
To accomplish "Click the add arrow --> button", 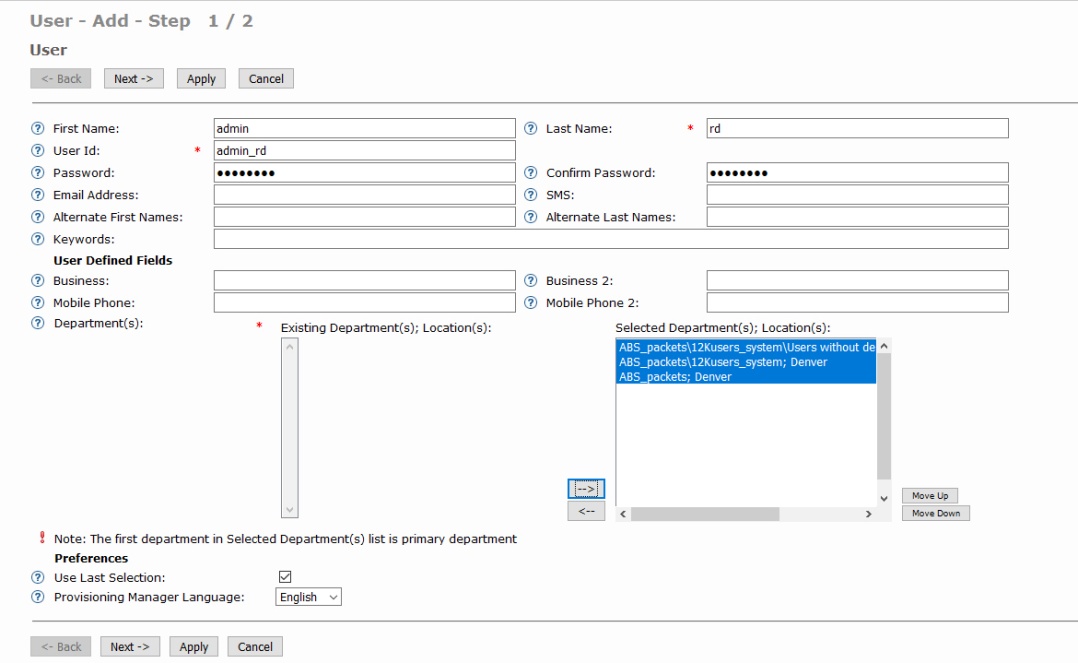I will click(x=586, y=488).
